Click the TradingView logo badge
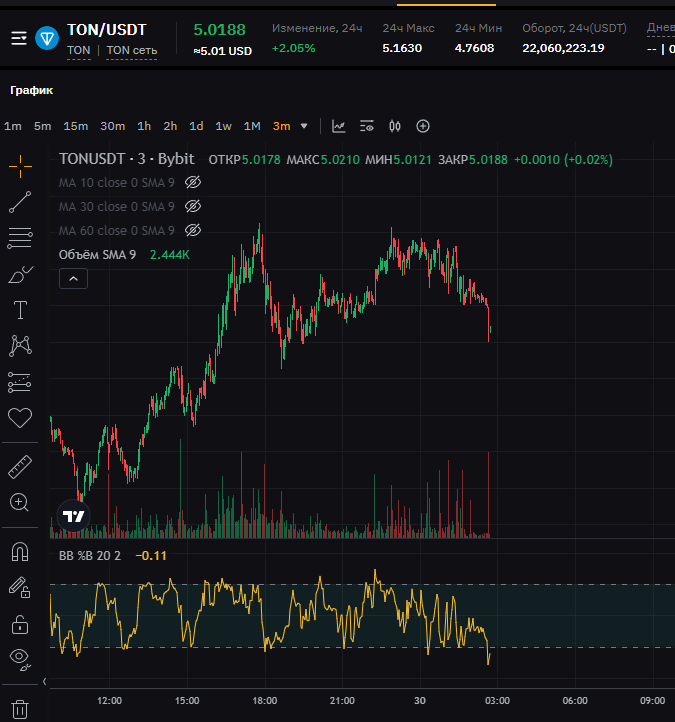This screenshot has width=675, height=722. coord(73,516)
